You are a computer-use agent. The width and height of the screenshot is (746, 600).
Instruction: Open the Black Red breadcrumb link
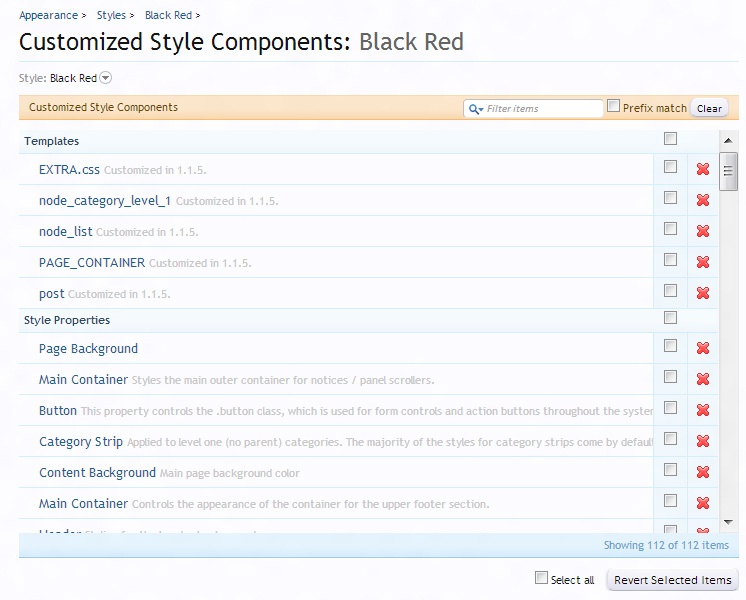[168, 15]
